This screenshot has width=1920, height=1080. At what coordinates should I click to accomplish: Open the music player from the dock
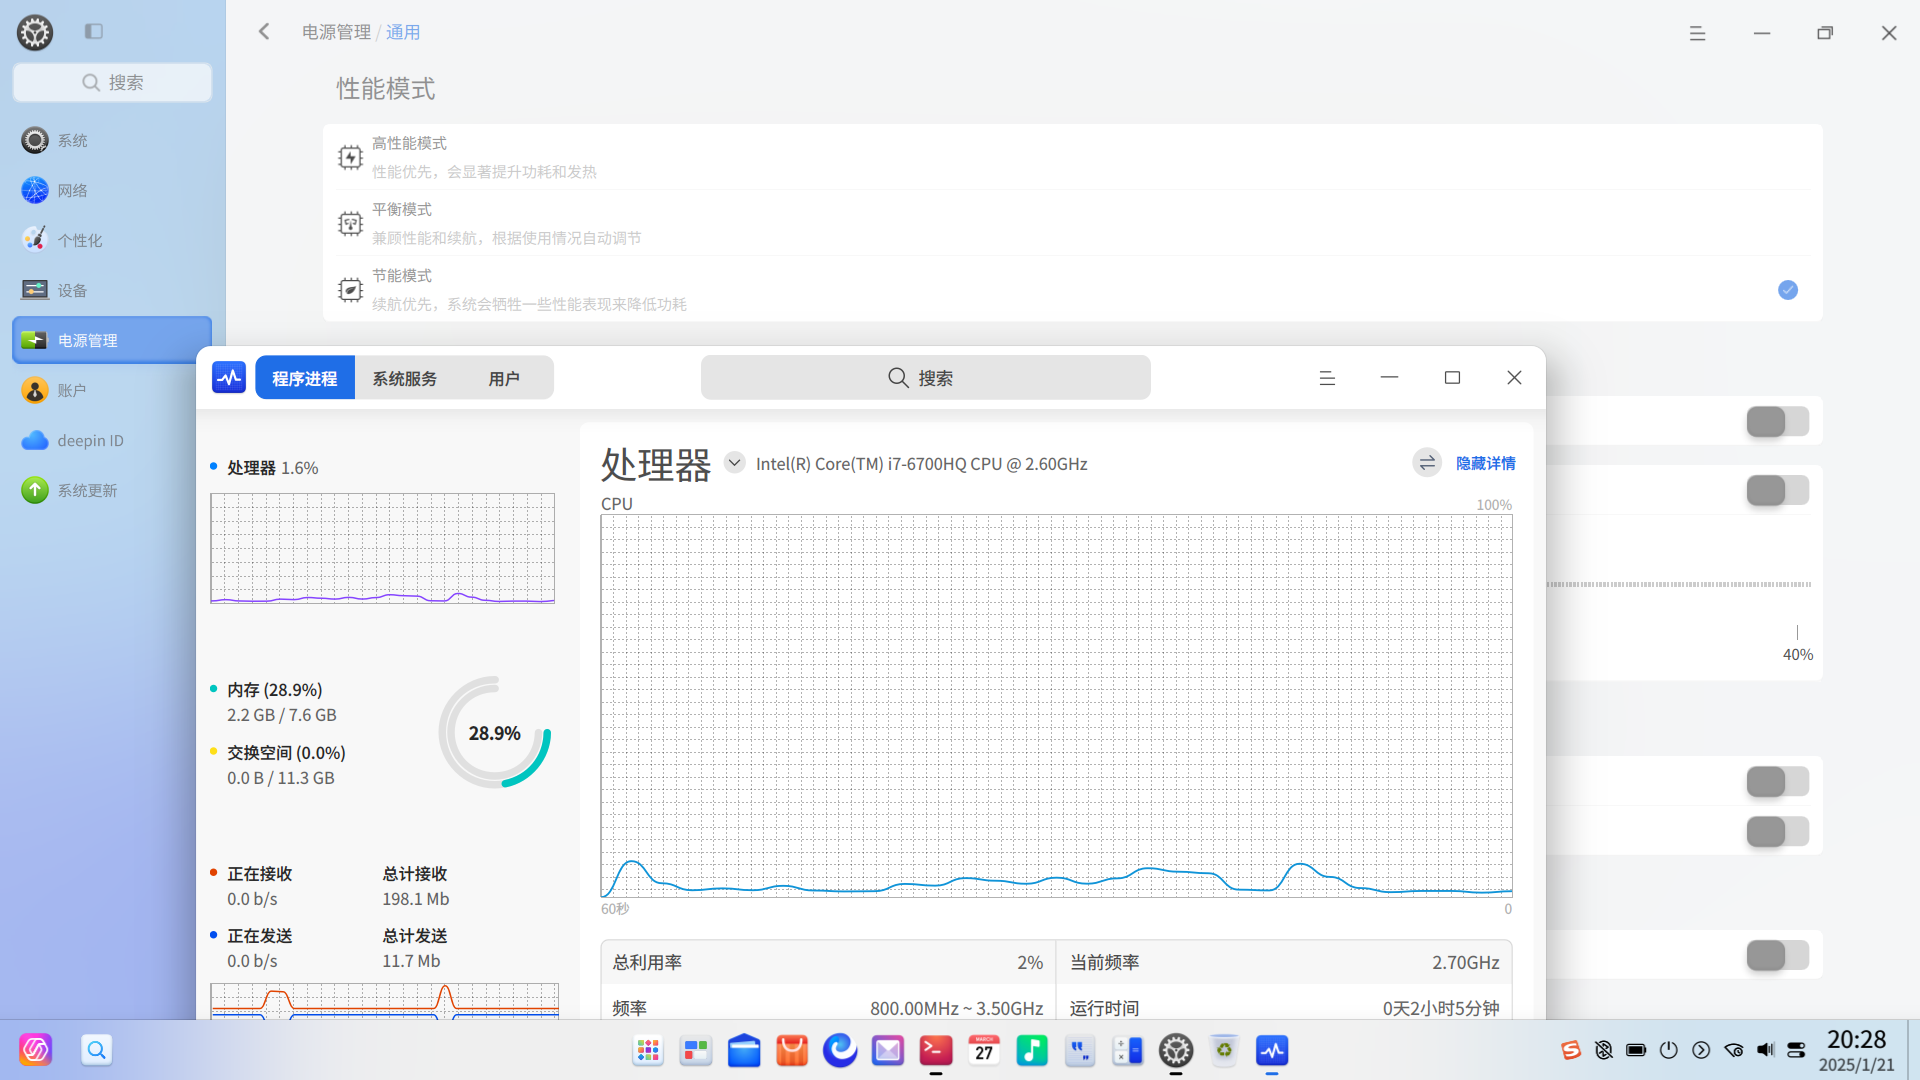[x=1031, y=1050]
